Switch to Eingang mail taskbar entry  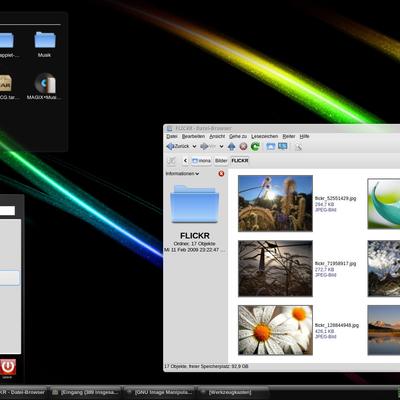85,393
